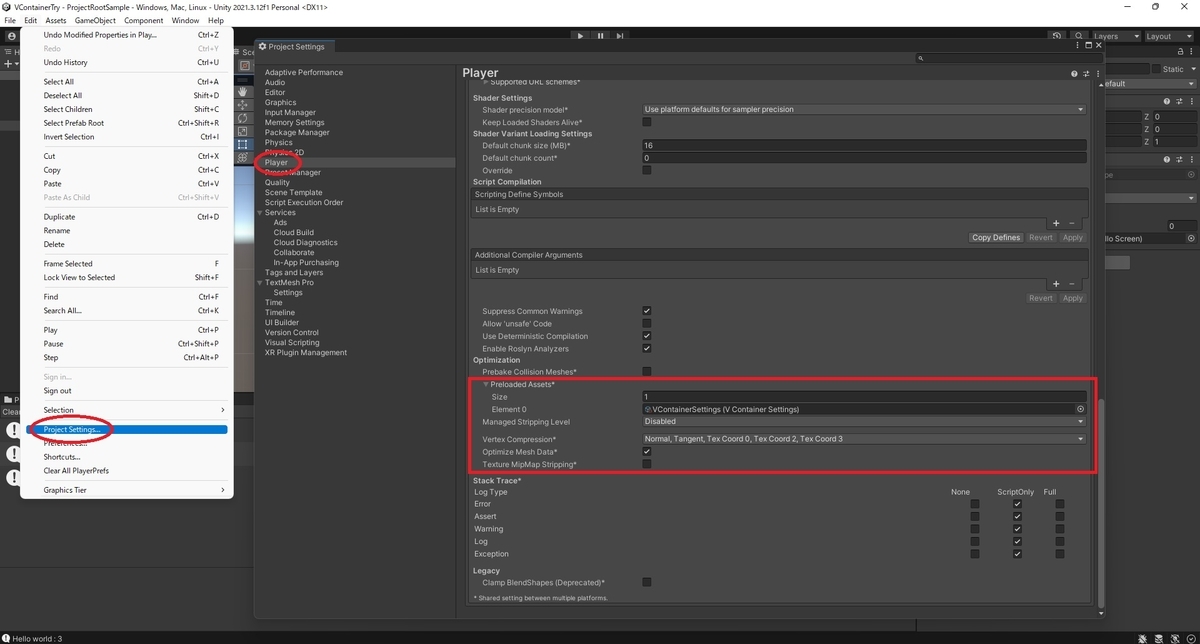Screen dimensions: 1200x644
Task: Enable Texture MipMap Stripping
Action: (646, 463)
